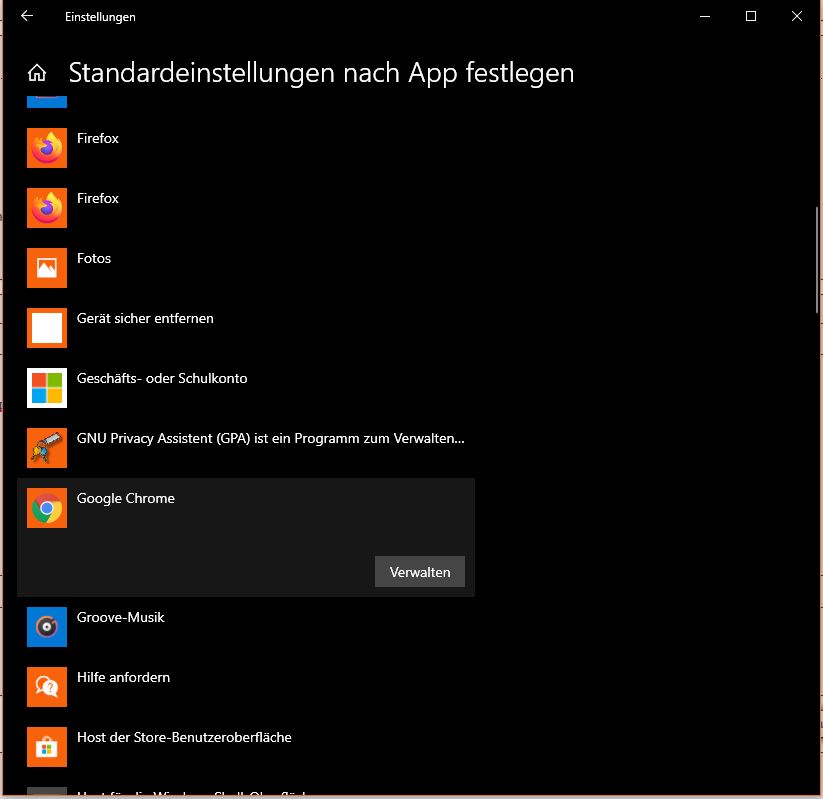Viewport: 823px width, 799px height.
Task: Select the Hilfe anfordern text label
Action: pyautogui.click(x=123, y=677)
